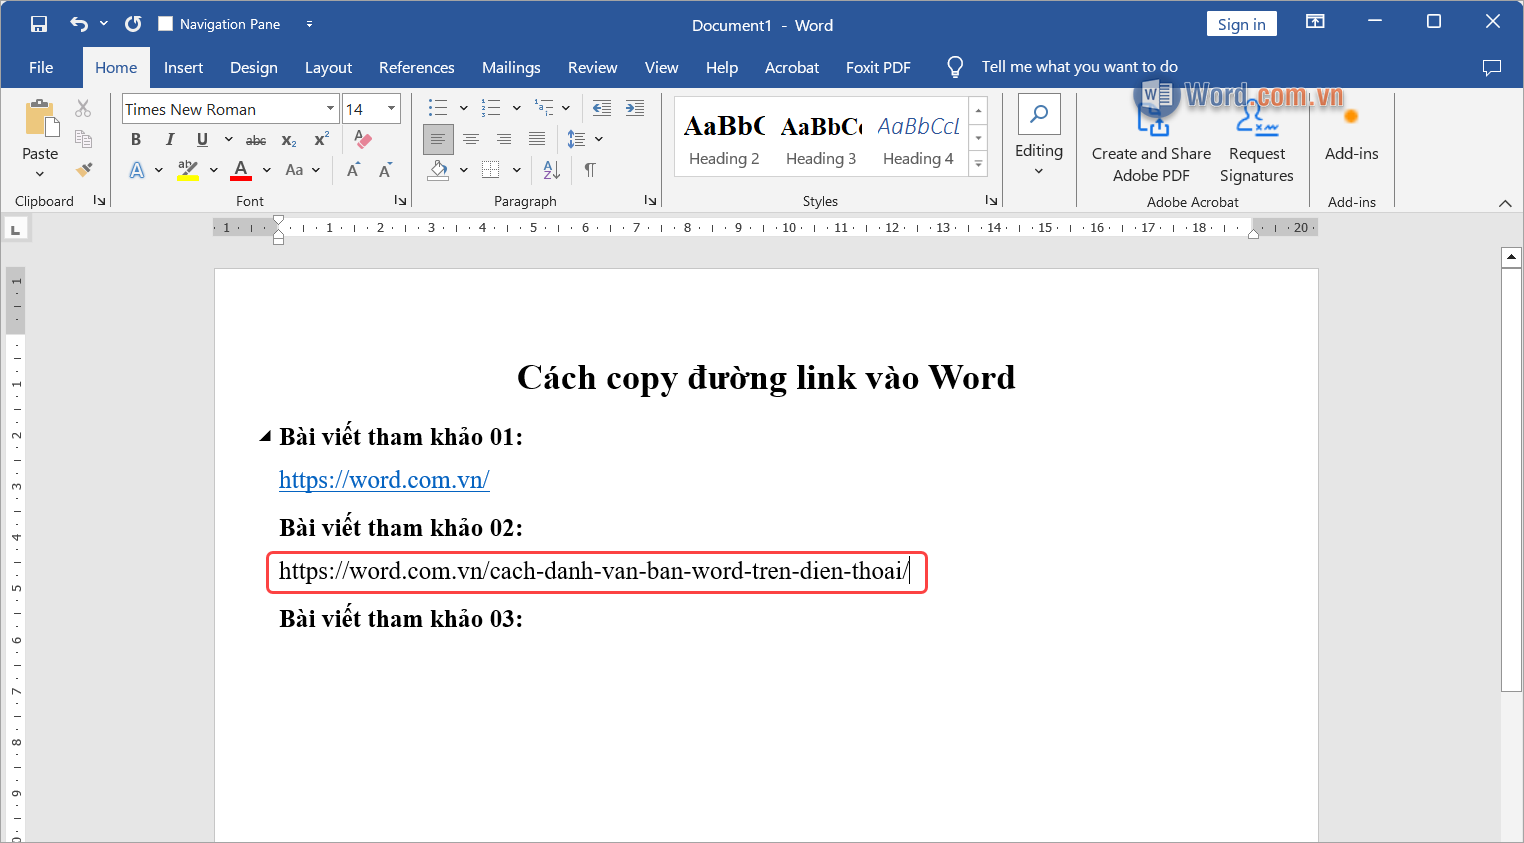This screenshot has height=843, width=1524.
Task: Apply the Heading 2 style
Action: pos(724,138)
